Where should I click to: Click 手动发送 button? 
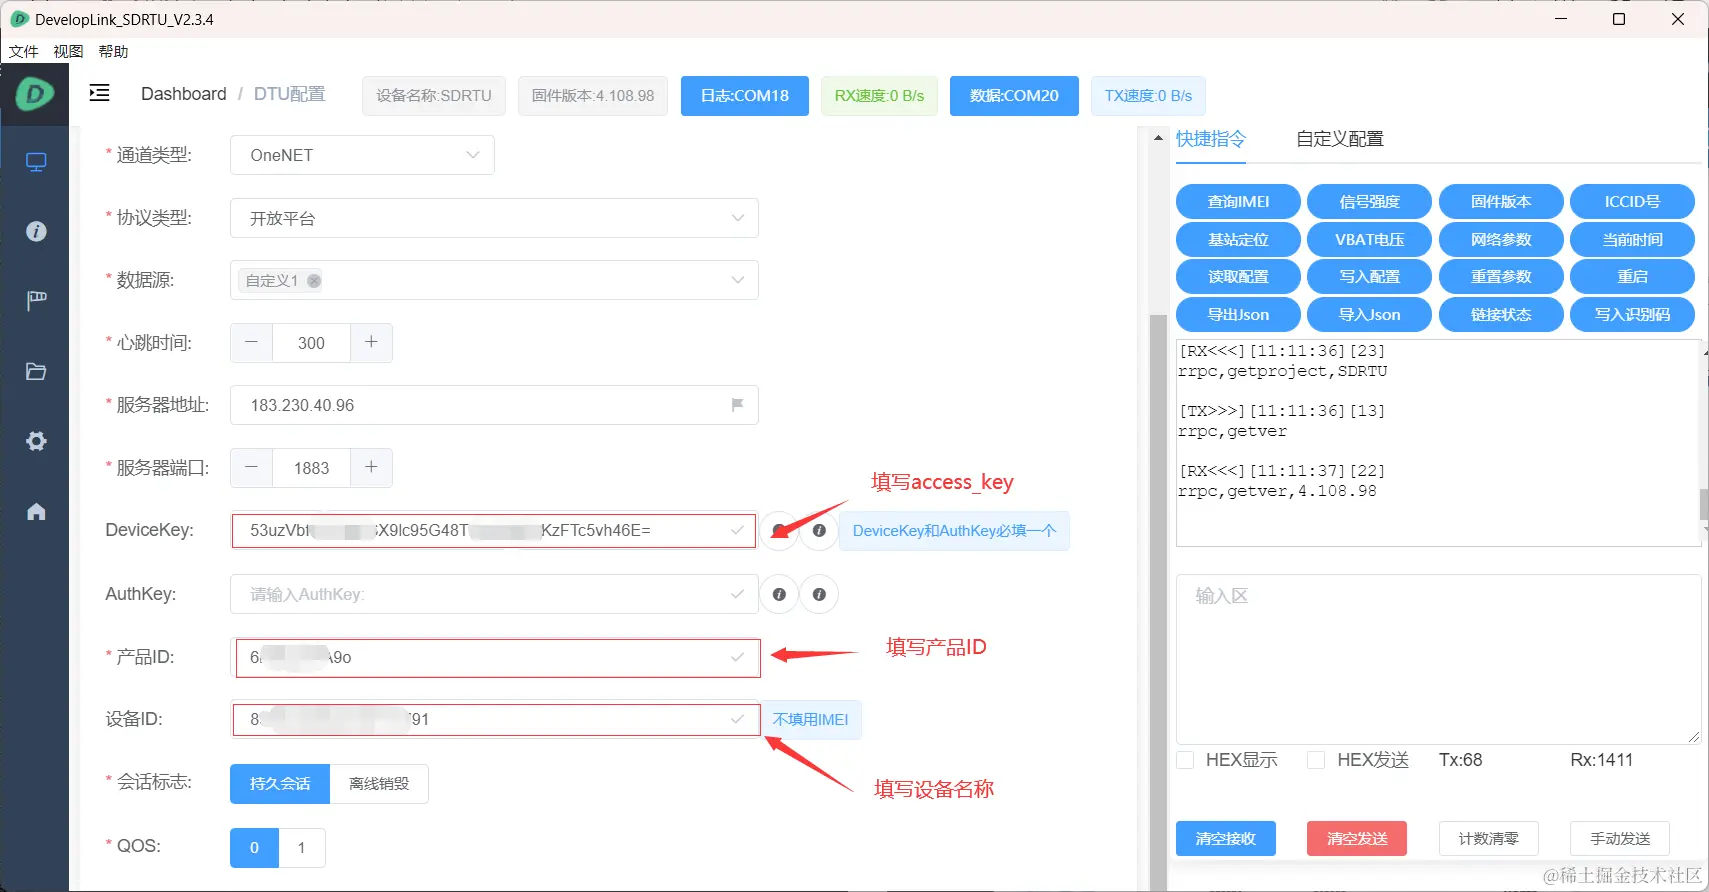pyautogui.click(x=1620, y=839)
